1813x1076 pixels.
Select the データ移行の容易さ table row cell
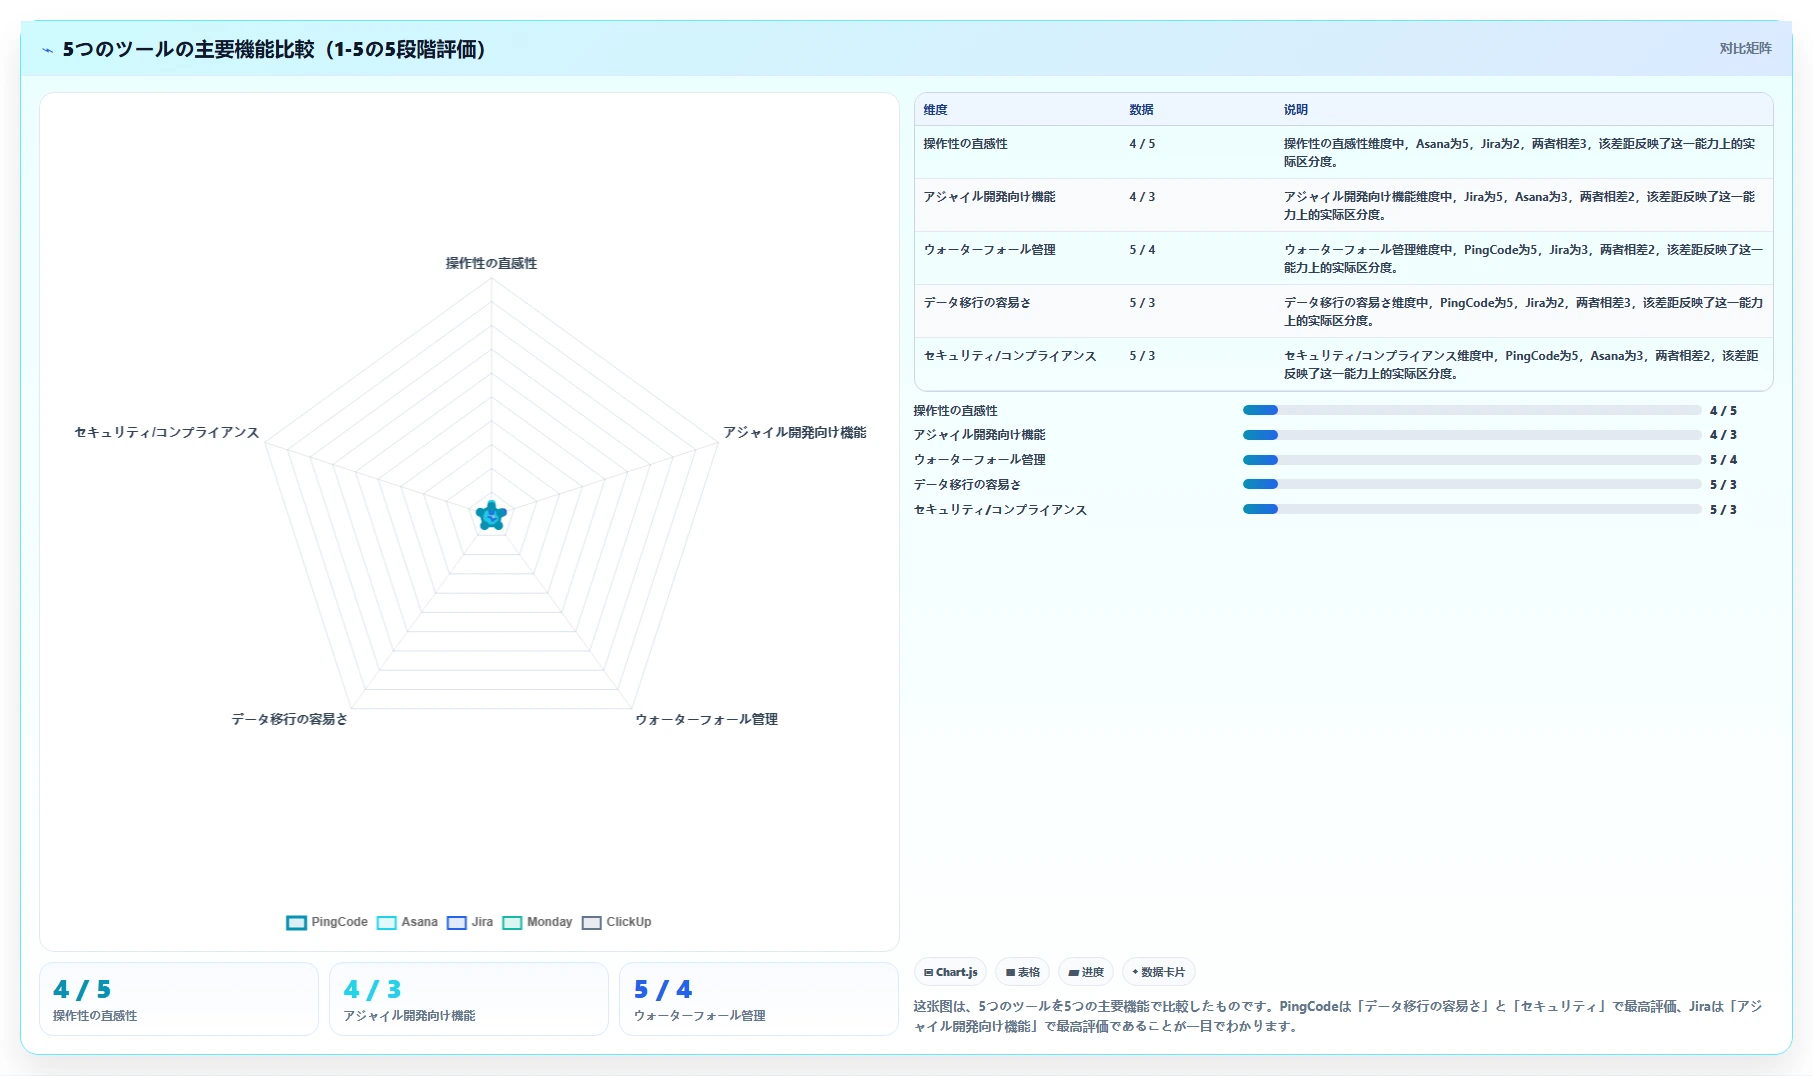coord(977,303)
